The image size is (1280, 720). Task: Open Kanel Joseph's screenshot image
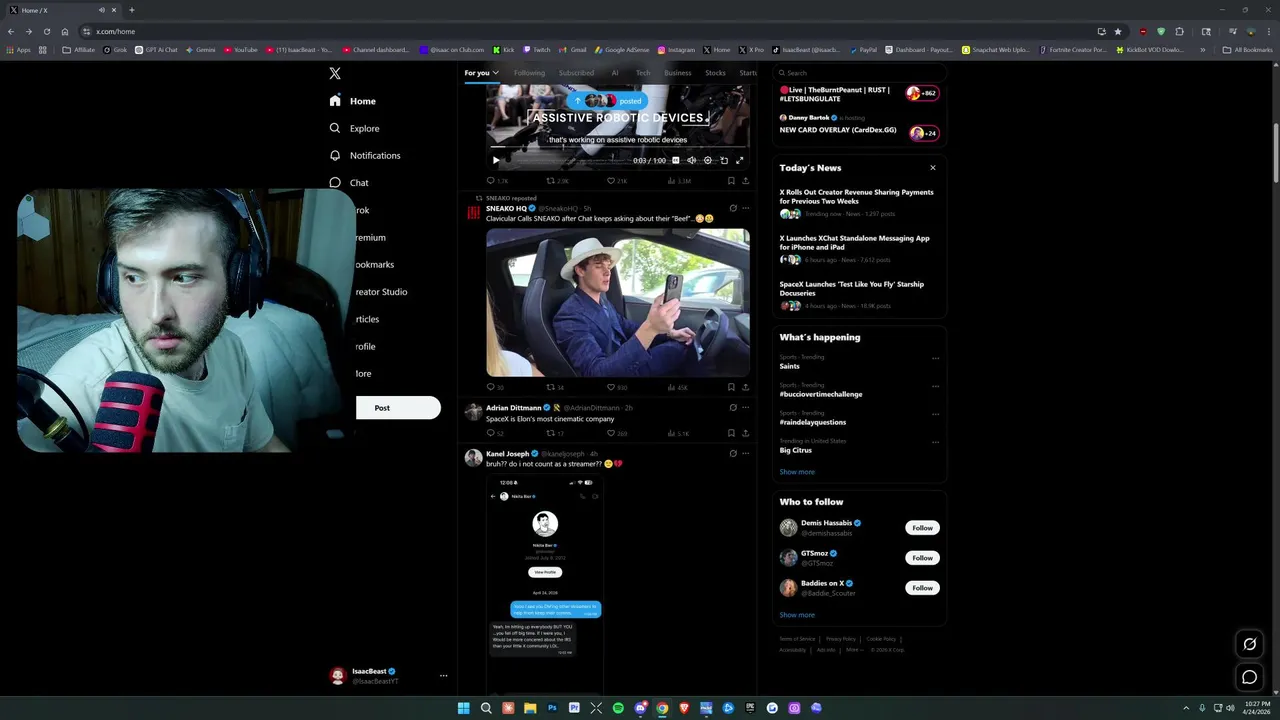(545, 583)
